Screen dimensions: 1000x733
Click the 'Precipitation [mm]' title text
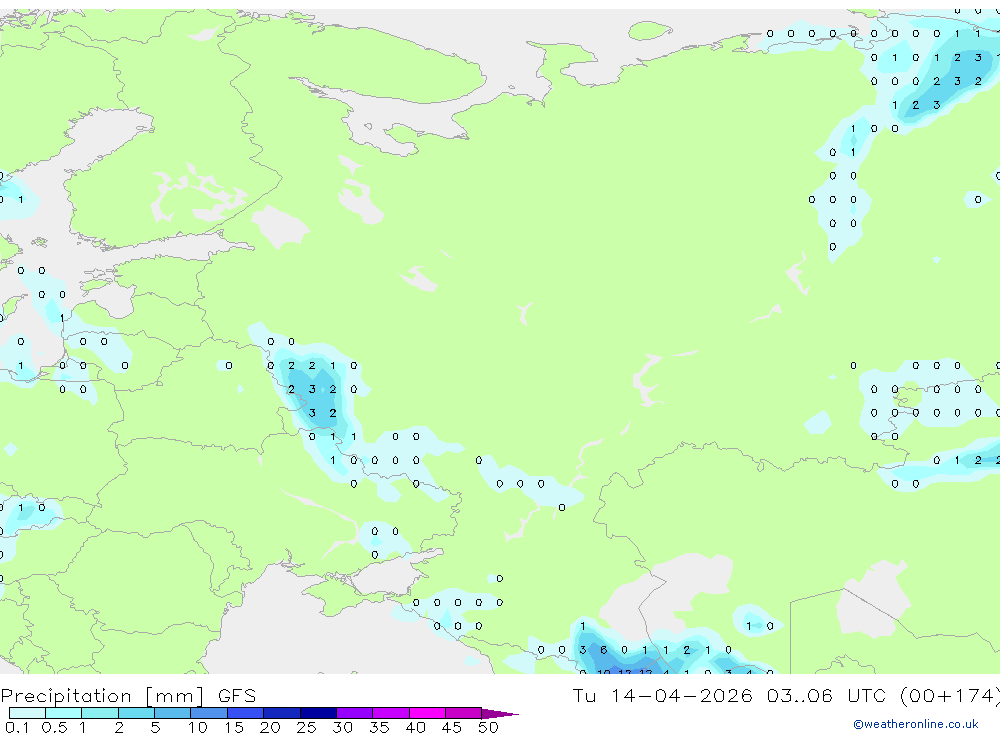[x=102, y=696]
